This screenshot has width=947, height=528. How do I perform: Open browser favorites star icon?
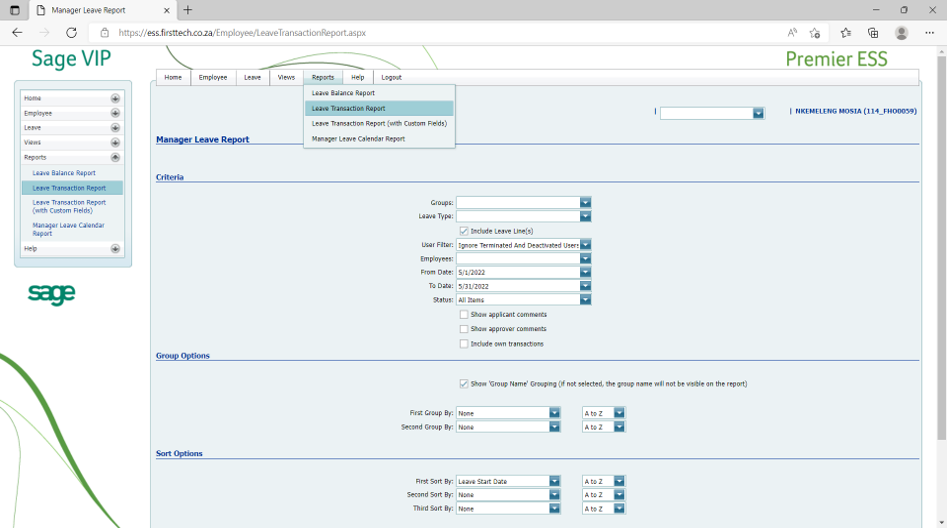point(845,33)
